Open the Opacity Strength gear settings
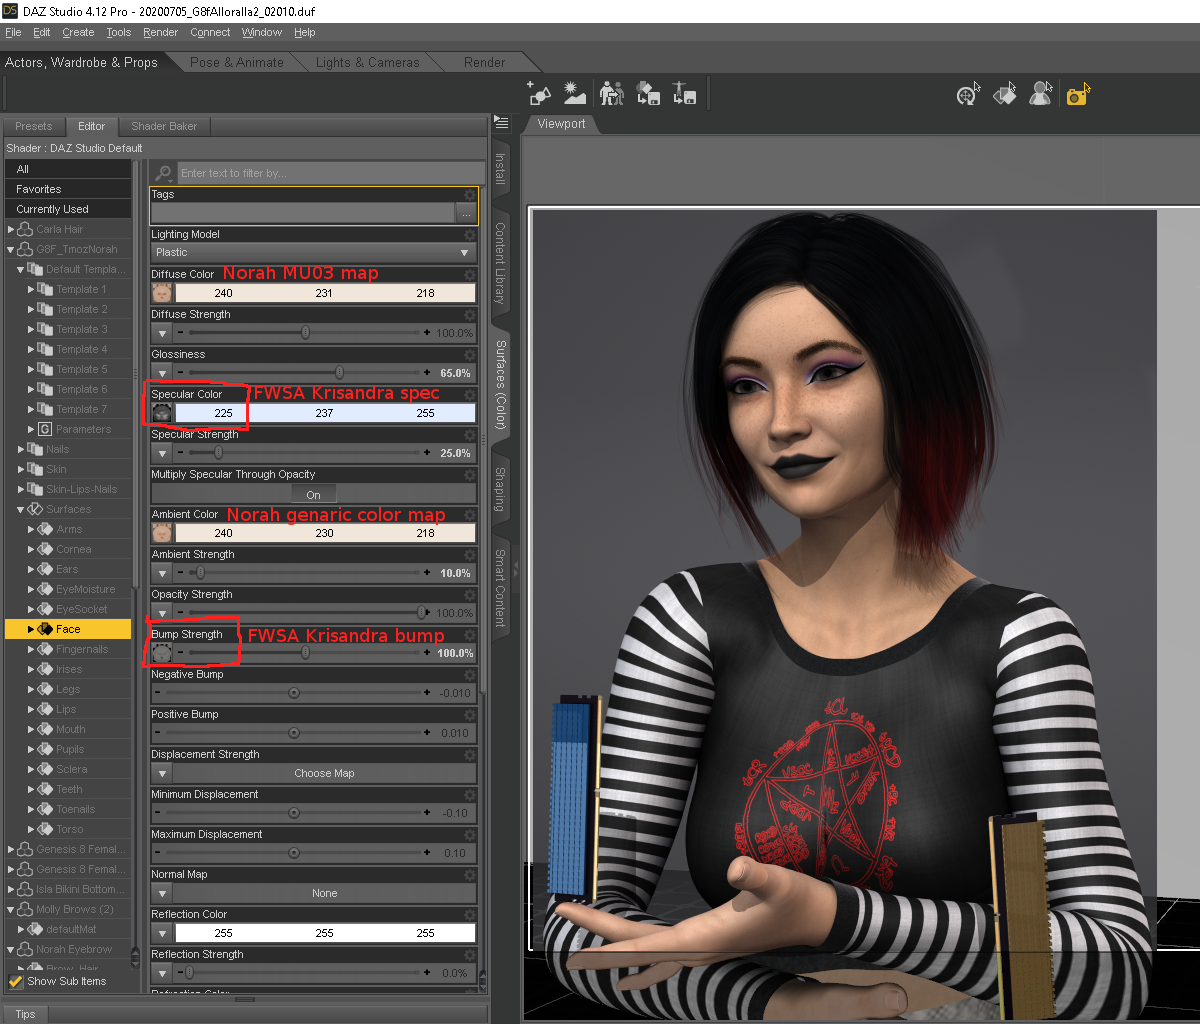This screenshot has height=1024, width=1200. point(470,594)
